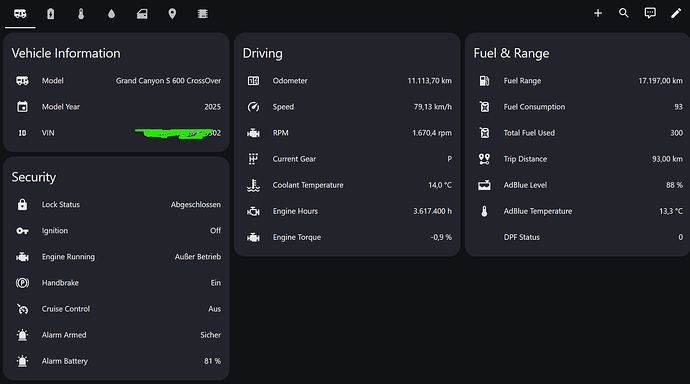Click the 'Grand Canyon S 600 CrossOver' value
The image size is (690, 384).
coord(169,81)
